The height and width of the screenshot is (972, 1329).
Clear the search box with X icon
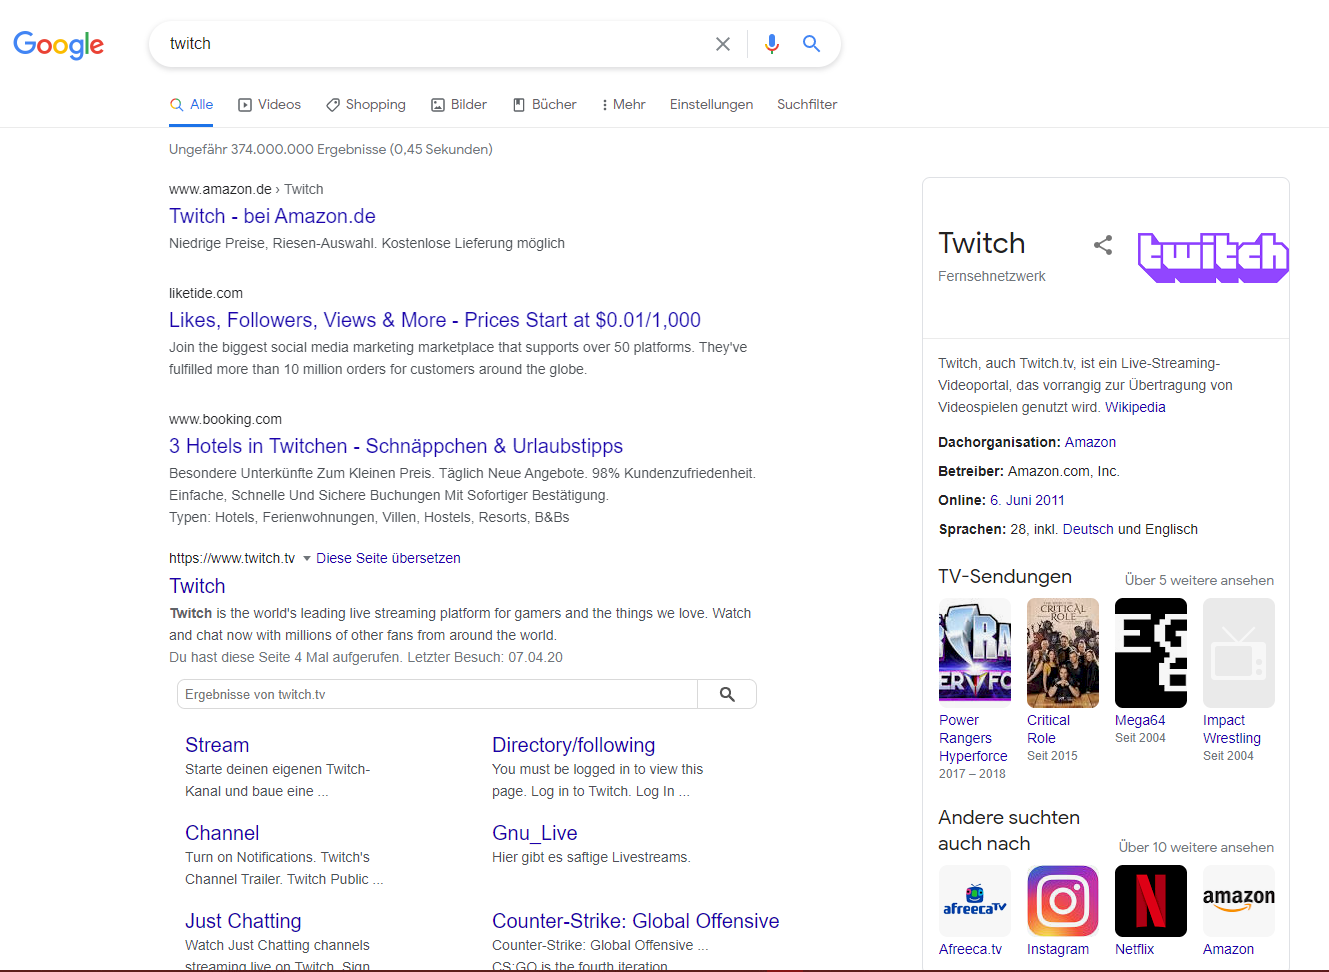(723, 44)
